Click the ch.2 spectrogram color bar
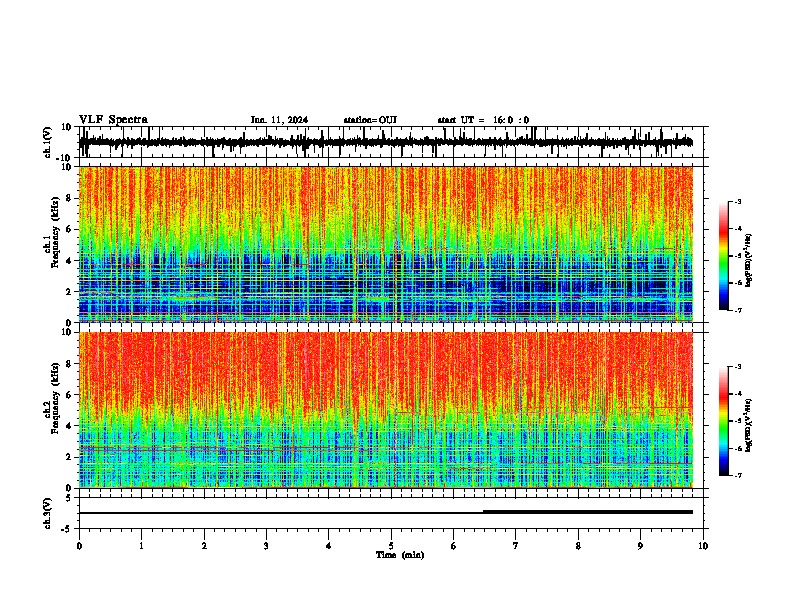Screen dimensions: 792x612 (x=724, y=421)
